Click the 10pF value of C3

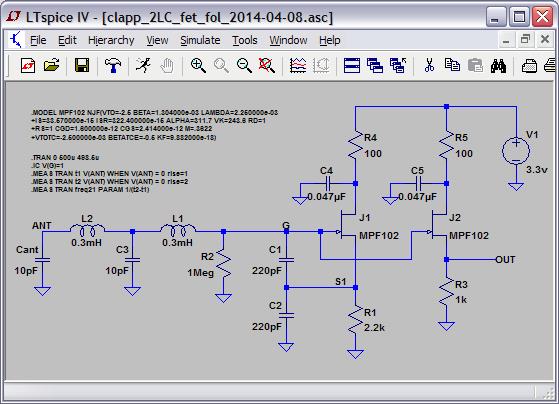click(x=117, y=271)
